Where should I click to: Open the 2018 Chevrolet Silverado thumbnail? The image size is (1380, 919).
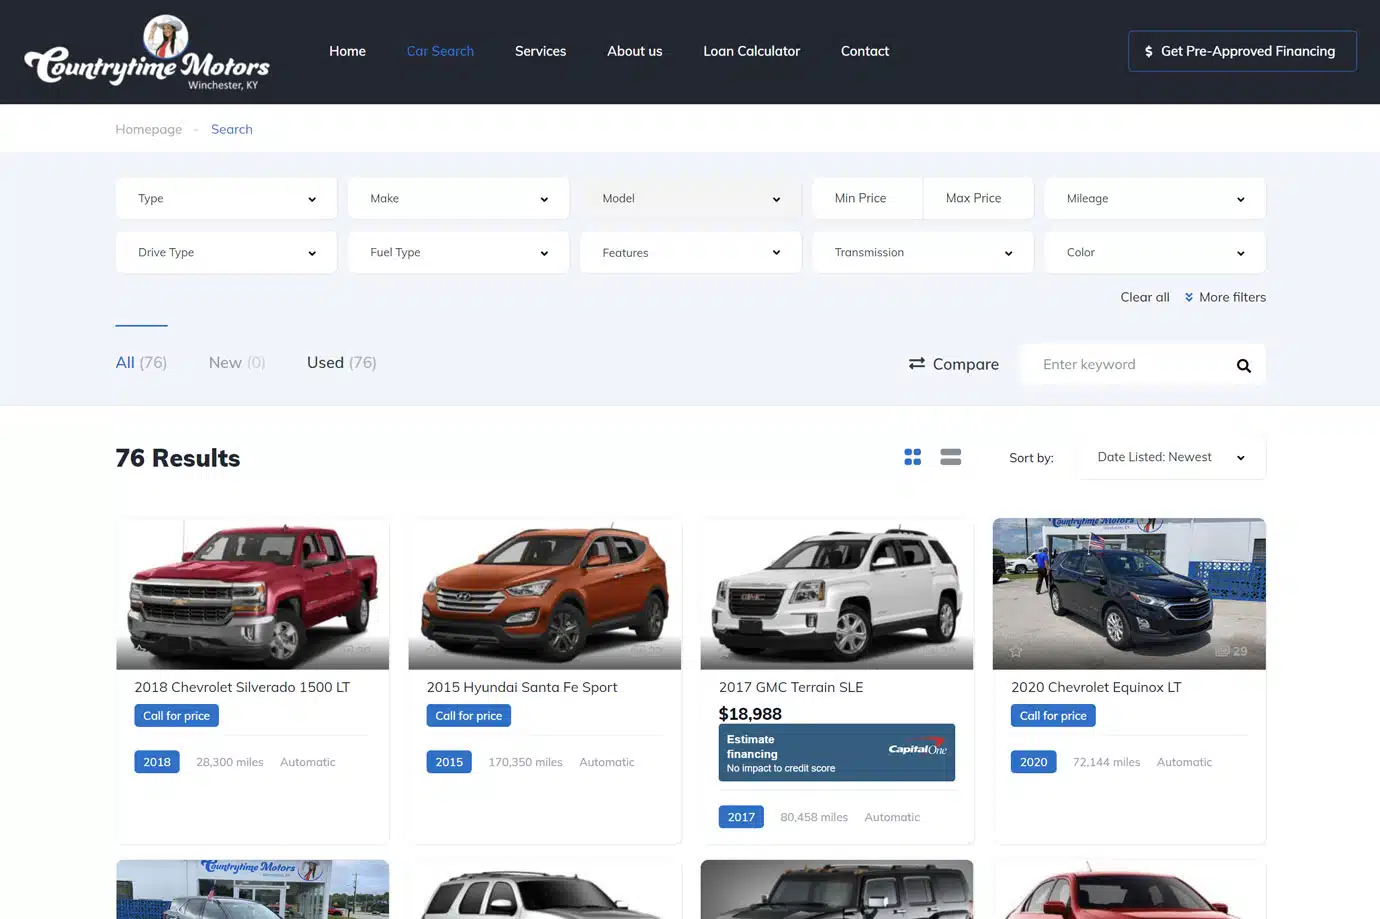tap(252, 594)
